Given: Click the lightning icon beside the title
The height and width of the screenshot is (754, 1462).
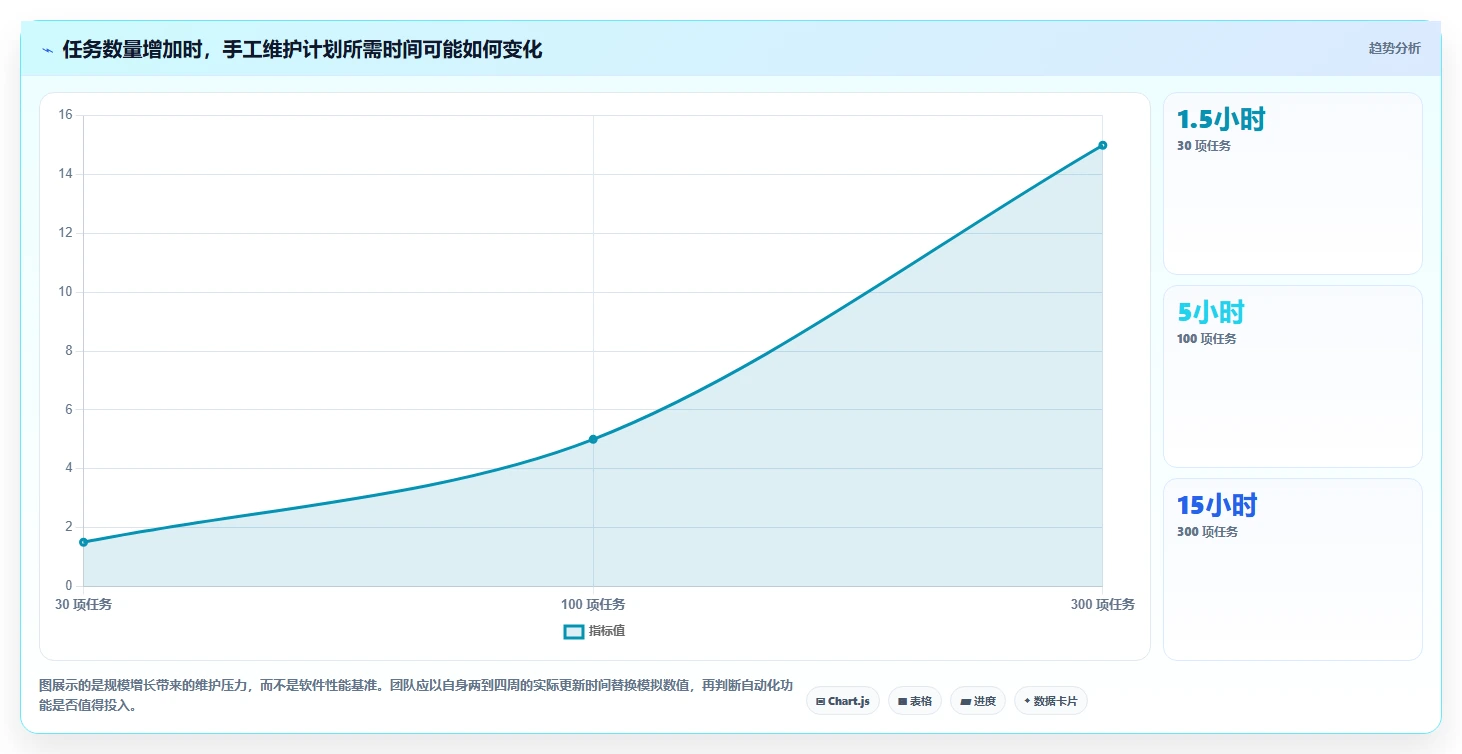Looking at the screenshot, I should click(47, 49).
